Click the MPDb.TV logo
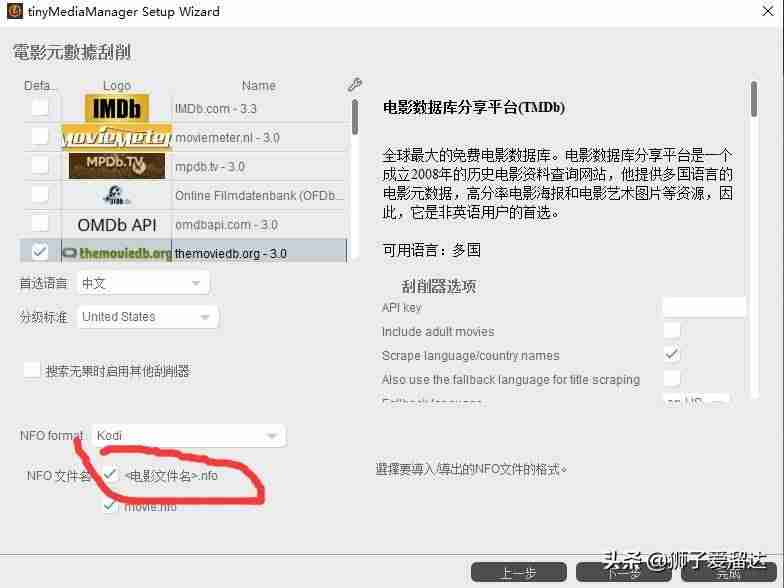Screen dimensions: 784x588 116,166
